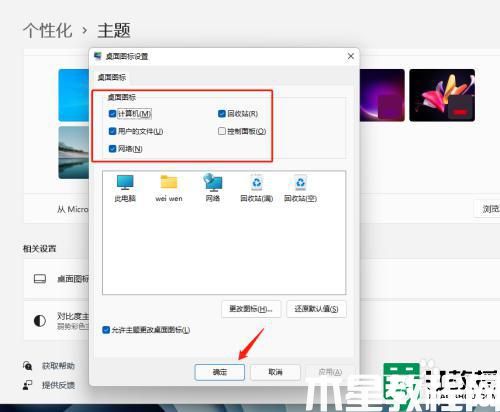Click the 获取帮助 help icon
The image size is (500, 412).
(27, 366)
